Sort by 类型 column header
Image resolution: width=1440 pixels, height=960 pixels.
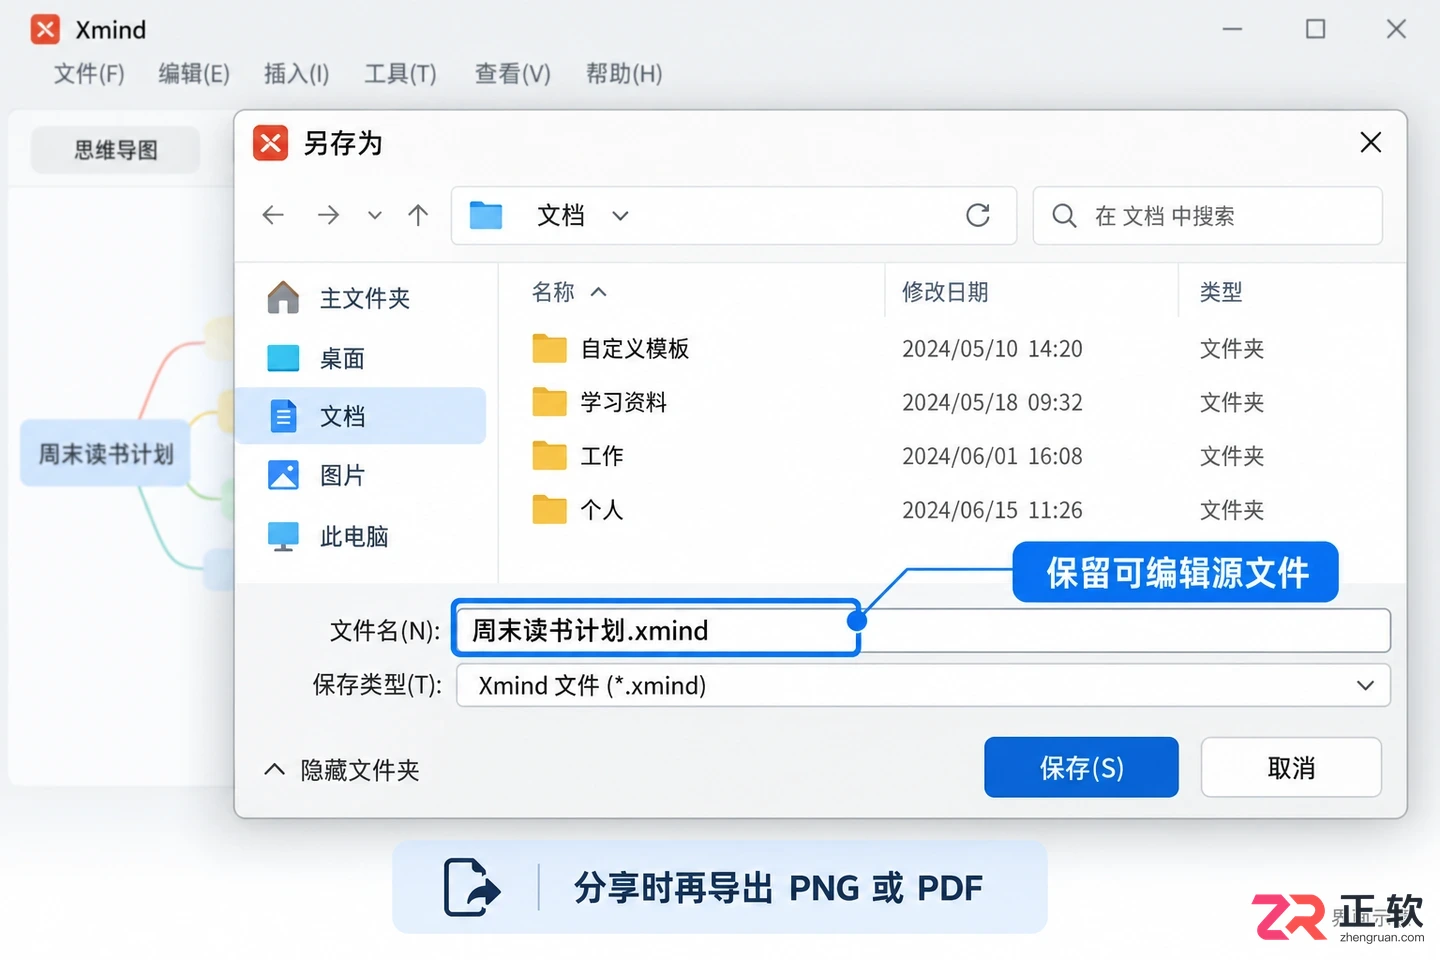tap(1220, 292)
